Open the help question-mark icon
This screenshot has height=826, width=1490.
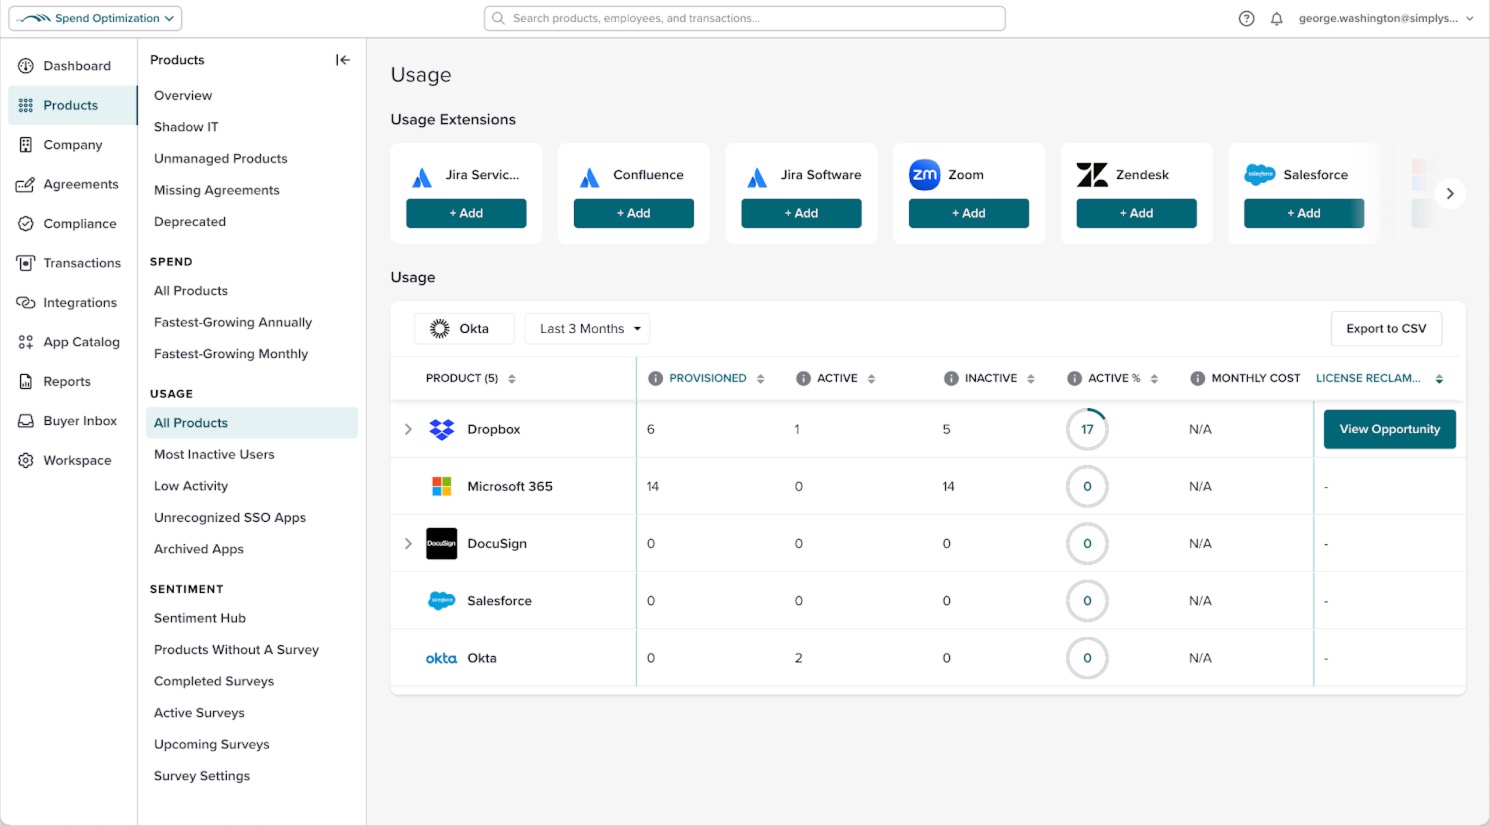pyautogui.click(x=1246, y=18)
